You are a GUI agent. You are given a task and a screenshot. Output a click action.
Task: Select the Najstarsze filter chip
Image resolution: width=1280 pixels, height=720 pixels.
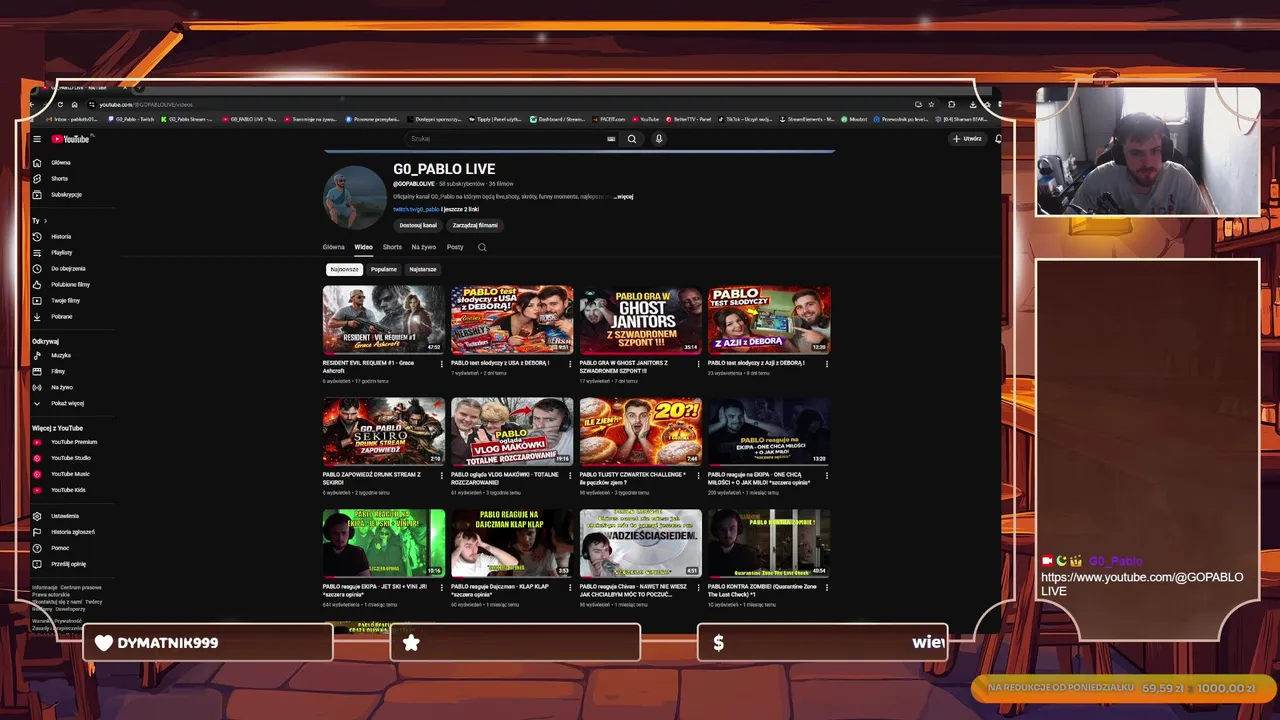[x=423, y=269]
